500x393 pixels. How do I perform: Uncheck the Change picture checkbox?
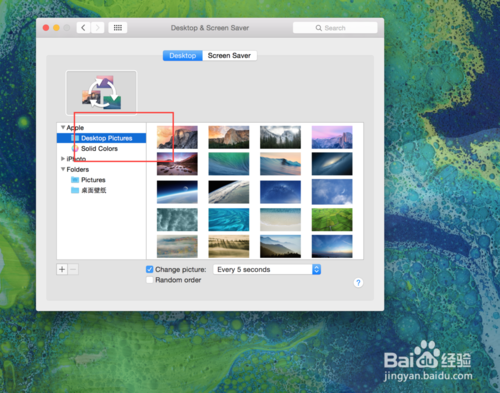point(150,269)
